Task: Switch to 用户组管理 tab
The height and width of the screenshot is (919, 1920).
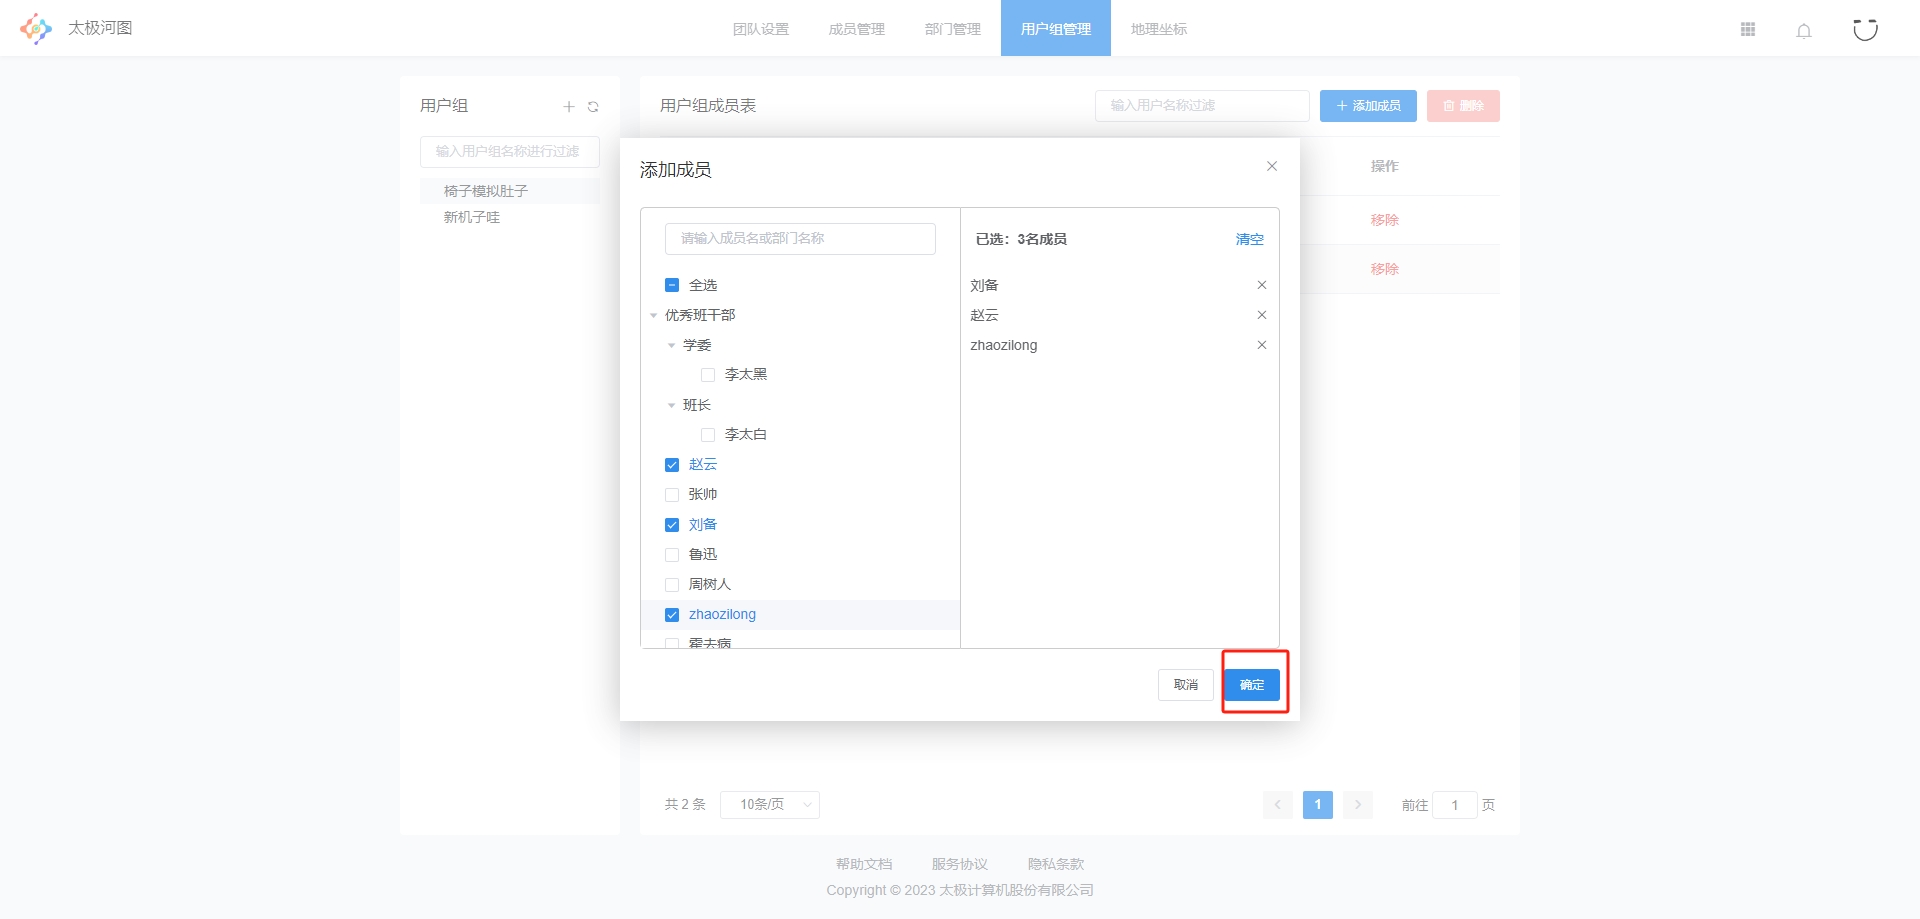Action: click(x=1056, y=29)
